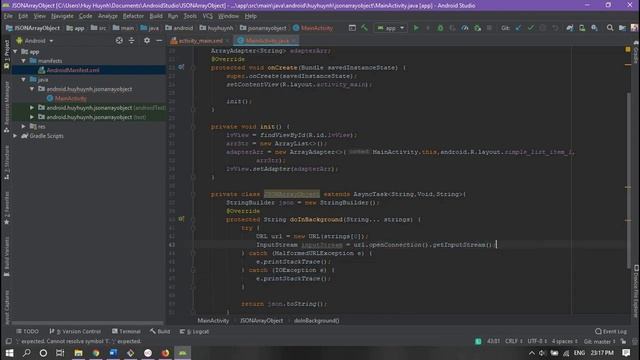Open the File menu

(x=8, y=16)
